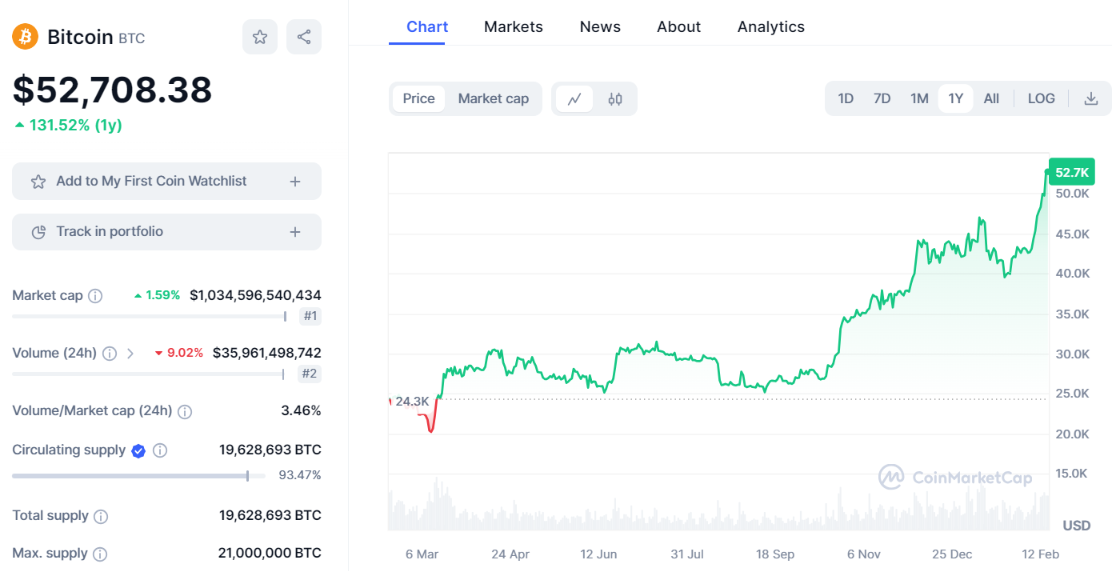Click the share icon beside Bitcoin title
This screenshot has width=1112, height=571.
(x=304, y=37)
